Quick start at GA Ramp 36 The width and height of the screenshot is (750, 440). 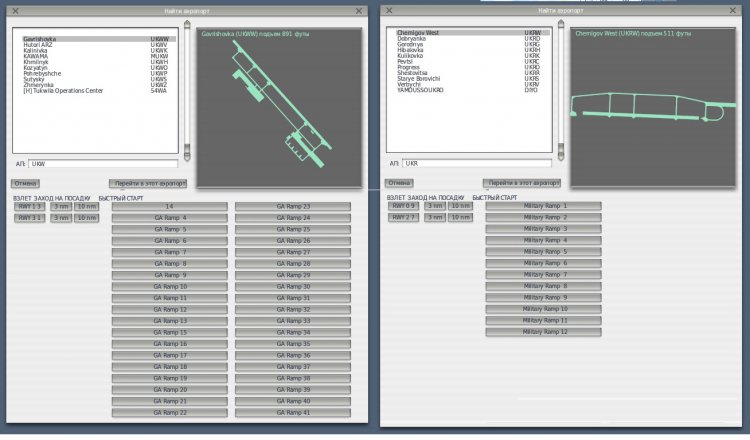coord(293,356)
